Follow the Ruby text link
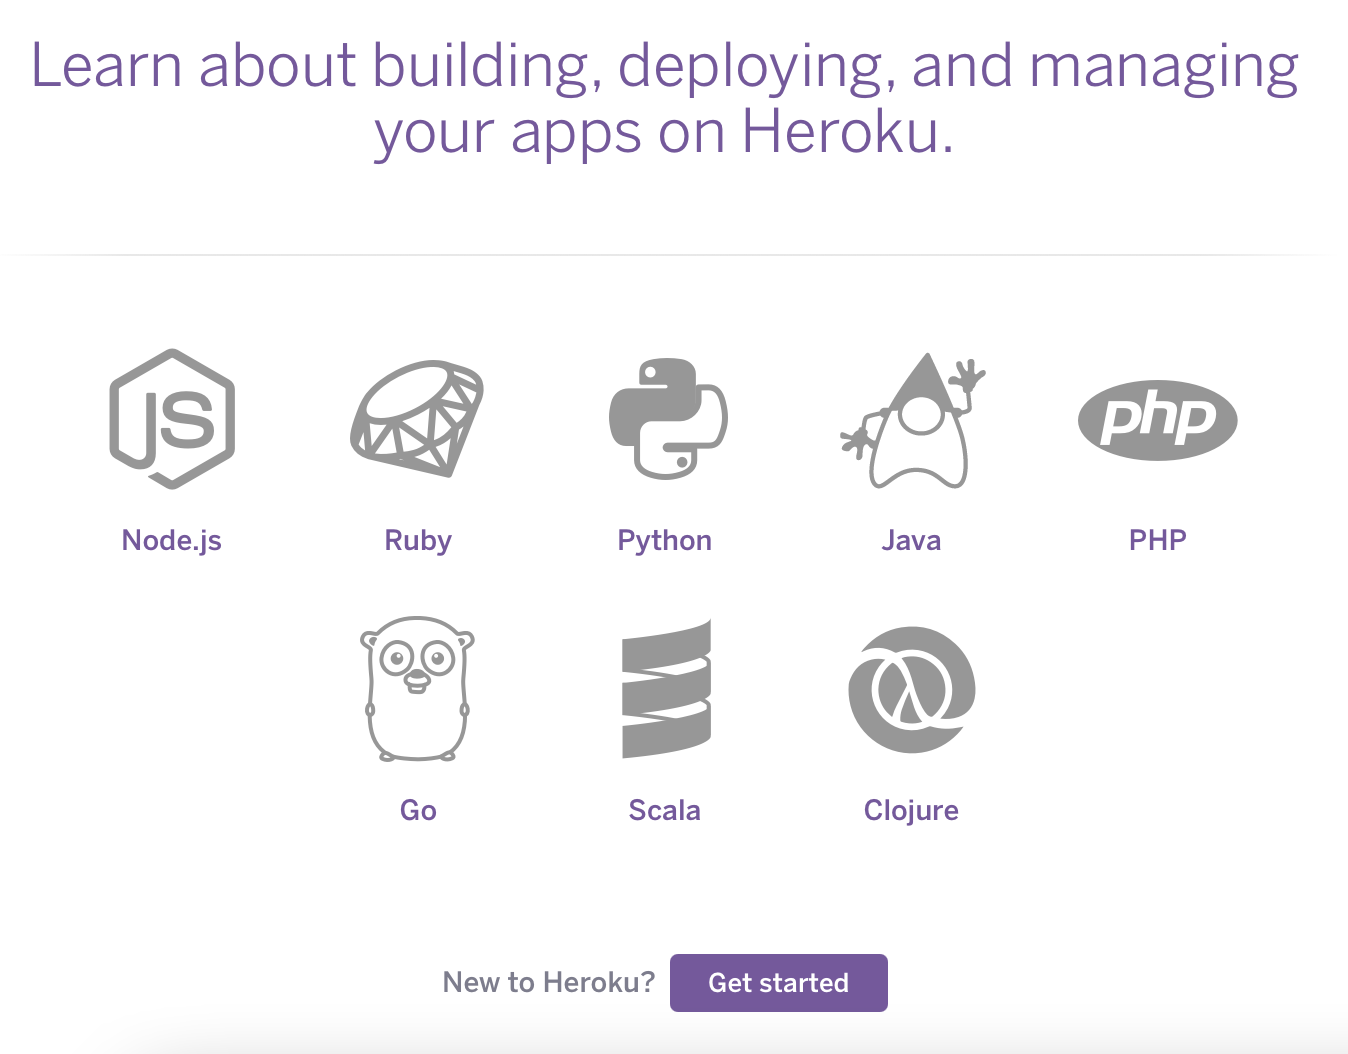The width and height of the screenshot is (1348, 1054). [418, 541]
